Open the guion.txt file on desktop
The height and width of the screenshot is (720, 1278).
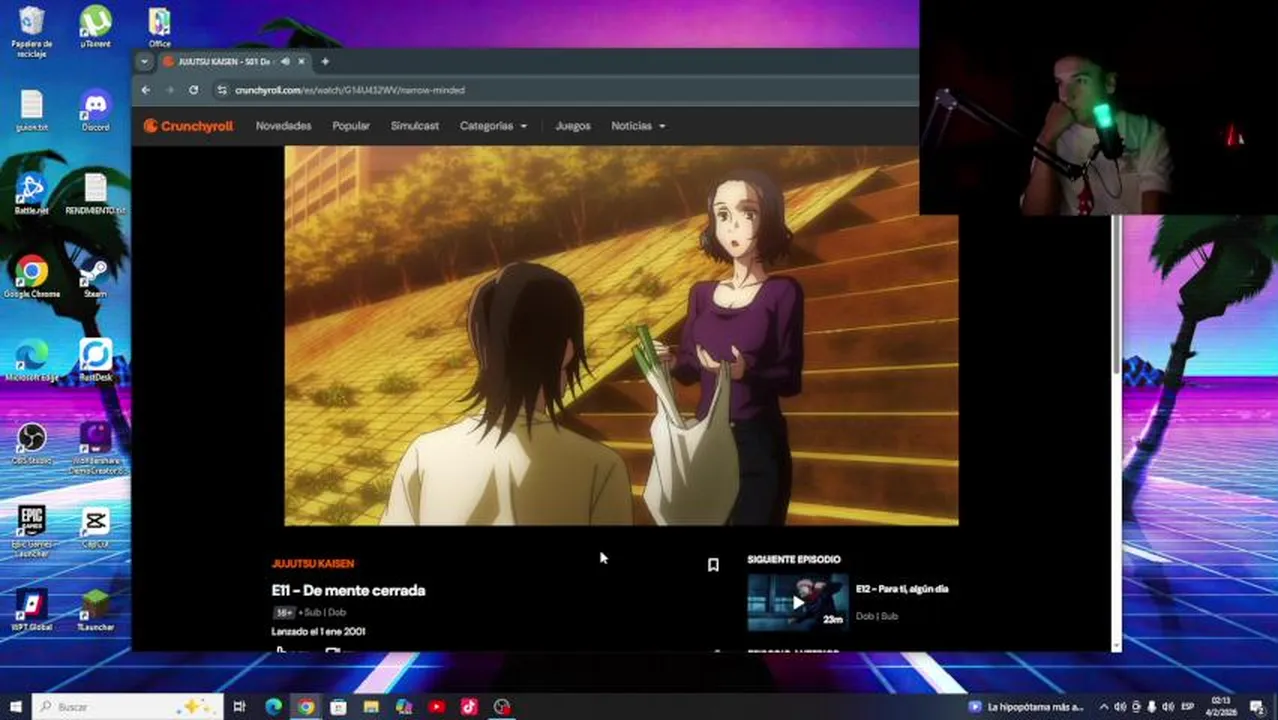(32, 111)
